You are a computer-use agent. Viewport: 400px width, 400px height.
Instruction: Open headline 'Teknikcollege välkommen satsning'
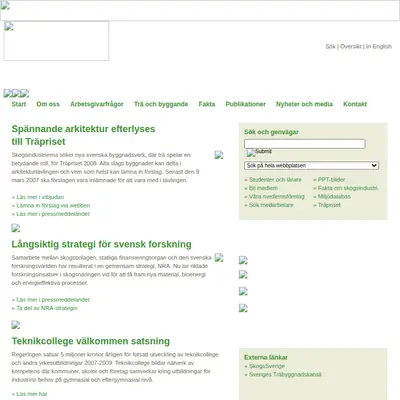tap(91, 341)
